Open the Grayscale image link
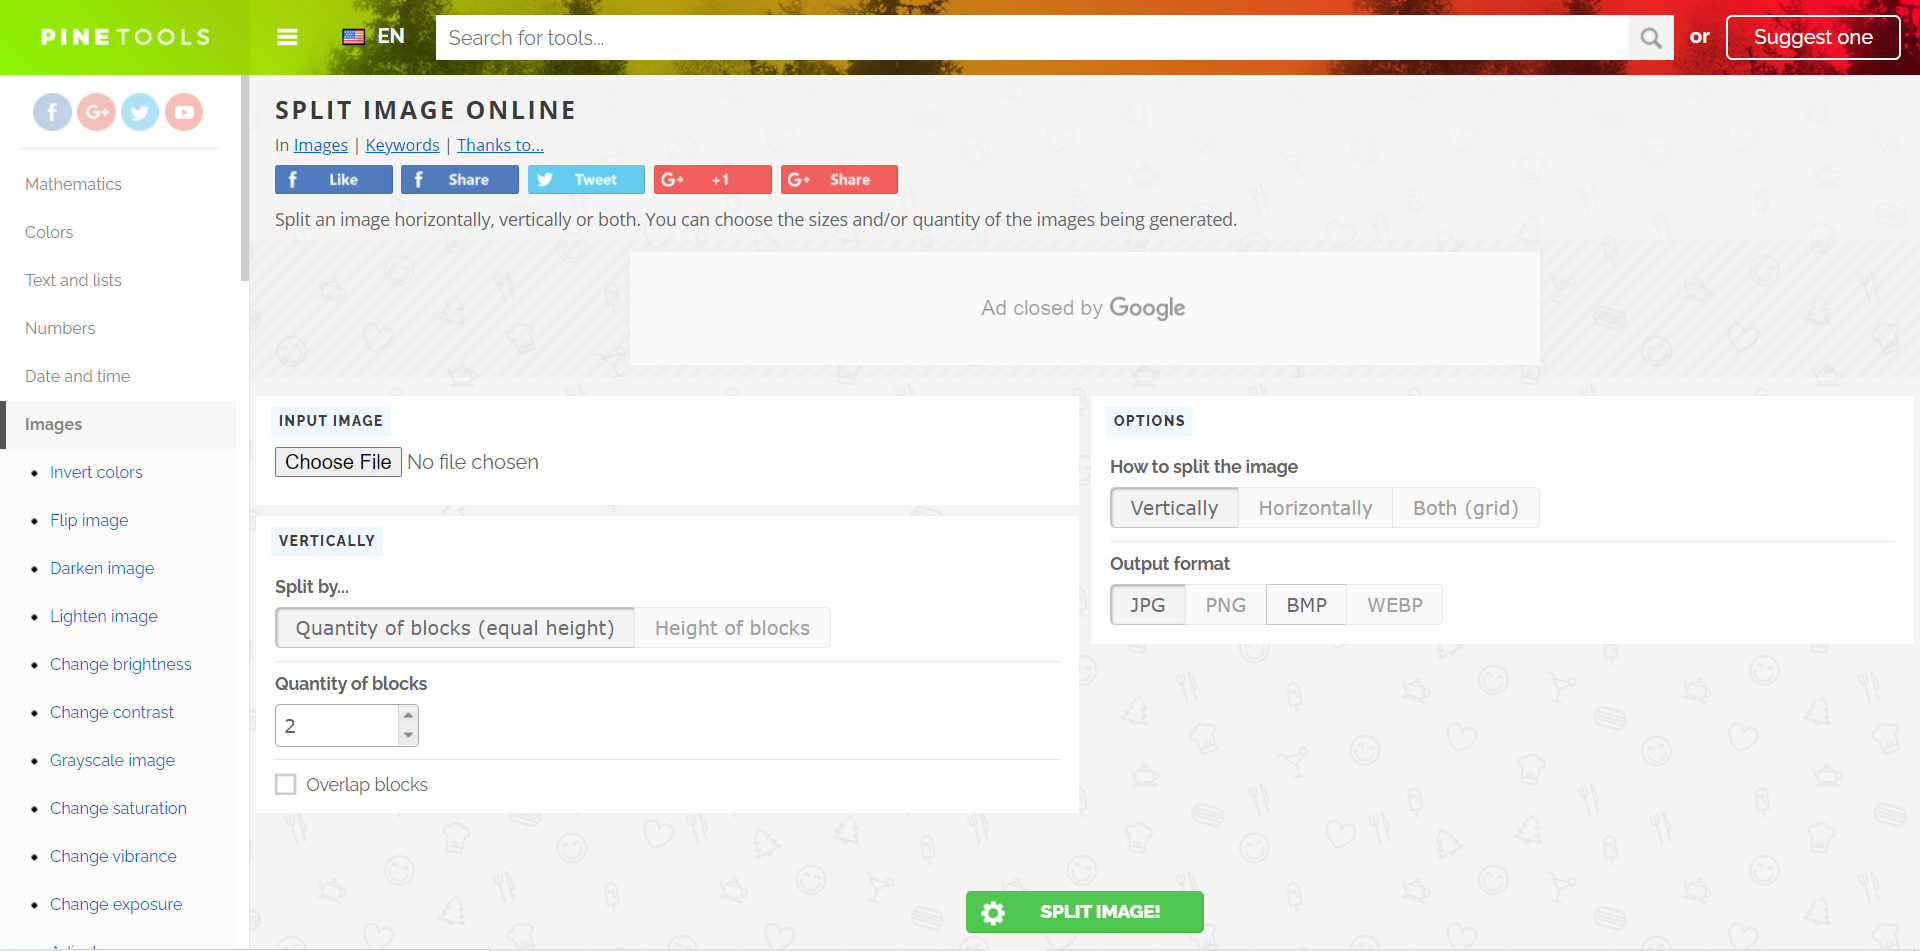Screen dimensions: 1920x951 click(112, 761)
